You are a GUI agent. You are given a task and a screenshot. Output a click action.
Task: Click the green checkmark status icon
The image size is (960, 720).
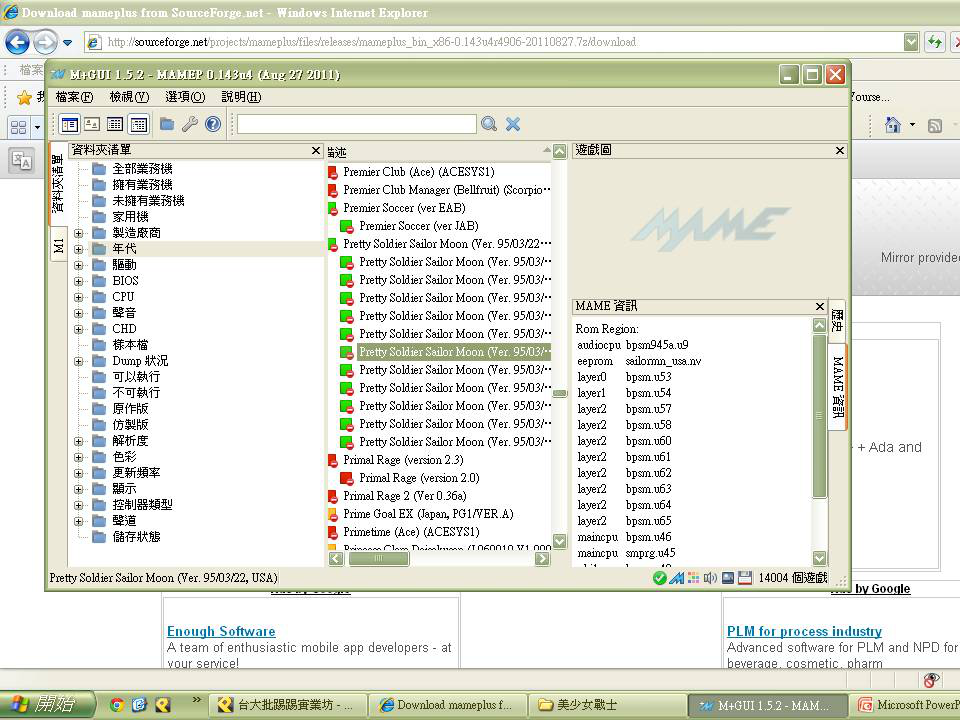point(659,578)
